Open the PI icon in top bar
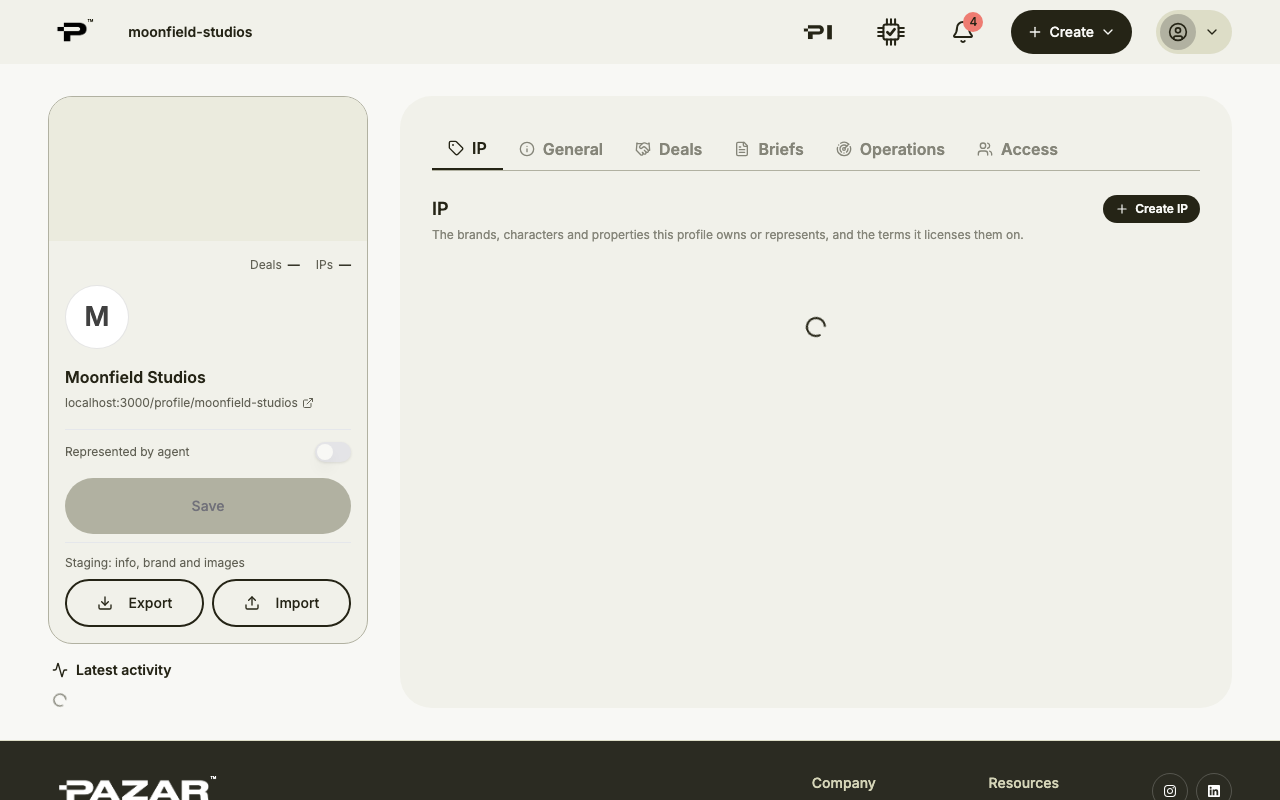Image resolution: width=1280 pixels, height=800 pixels. pyautogui.click(x=818, y=32)
